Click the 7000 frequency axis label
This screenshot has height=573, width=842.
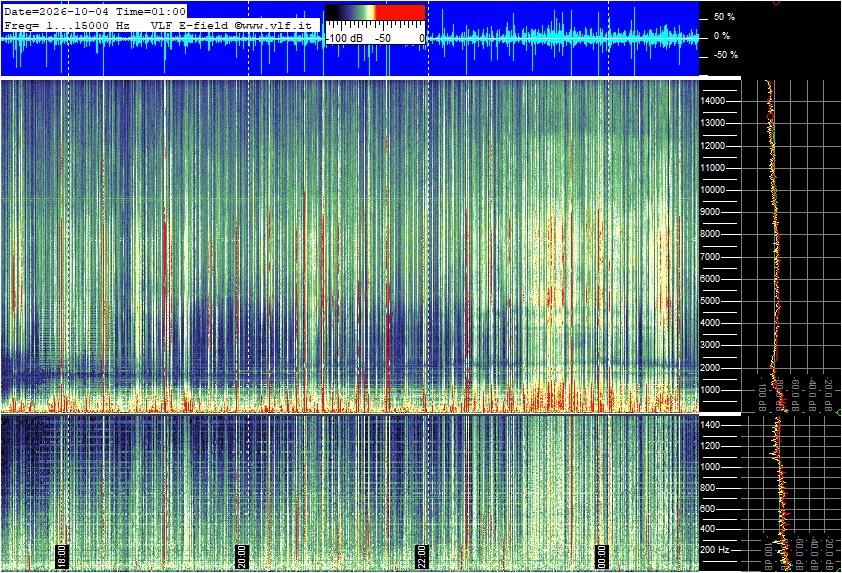tap(710, 257)
